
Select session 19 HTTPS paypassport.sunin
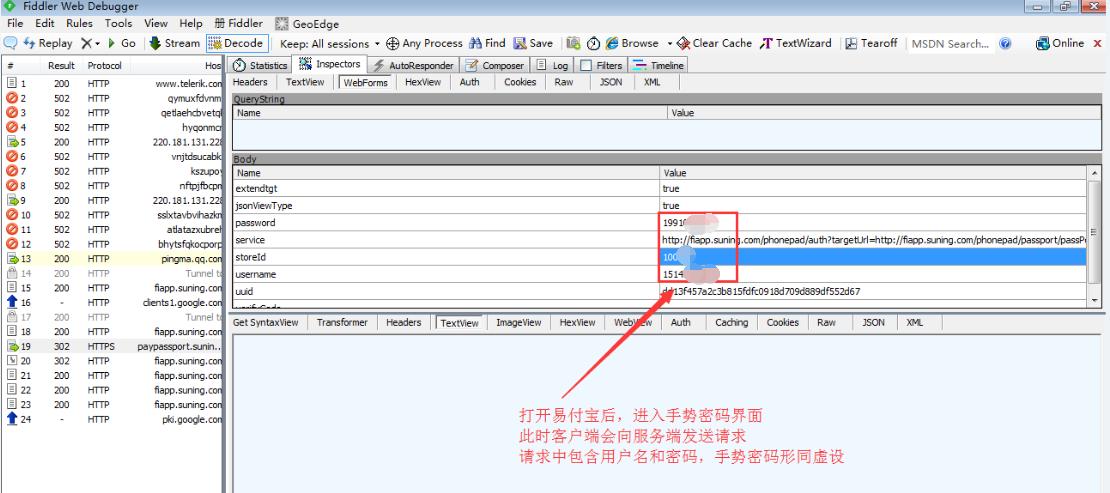pos(113,347)
